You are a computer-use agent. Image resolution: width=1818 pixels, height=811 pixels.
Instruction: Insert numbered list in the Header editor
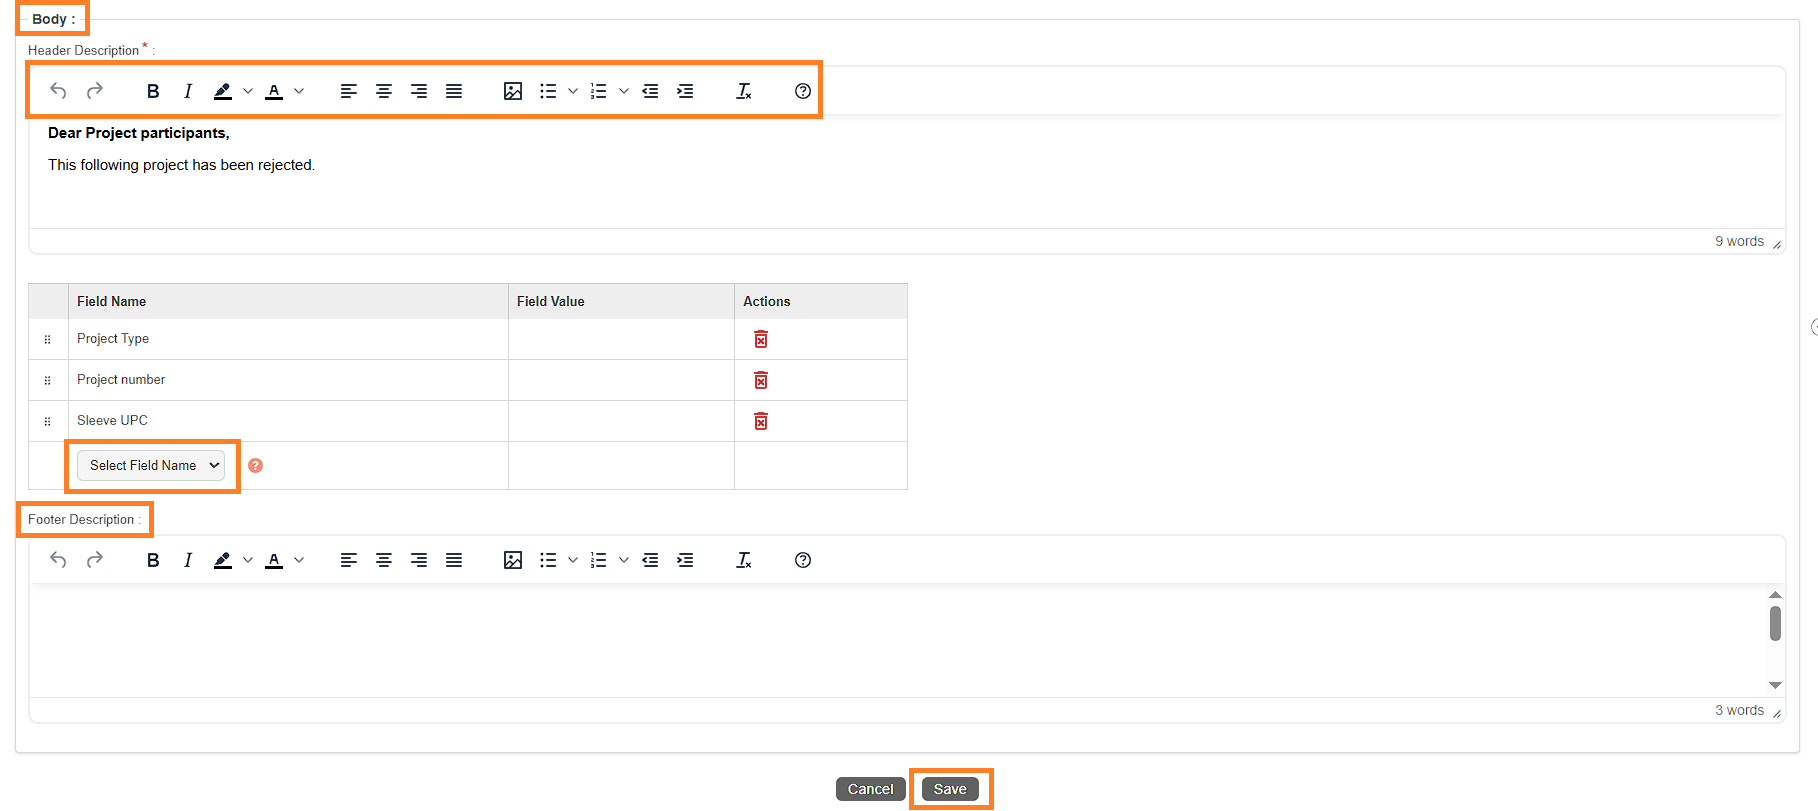(599, 91)
